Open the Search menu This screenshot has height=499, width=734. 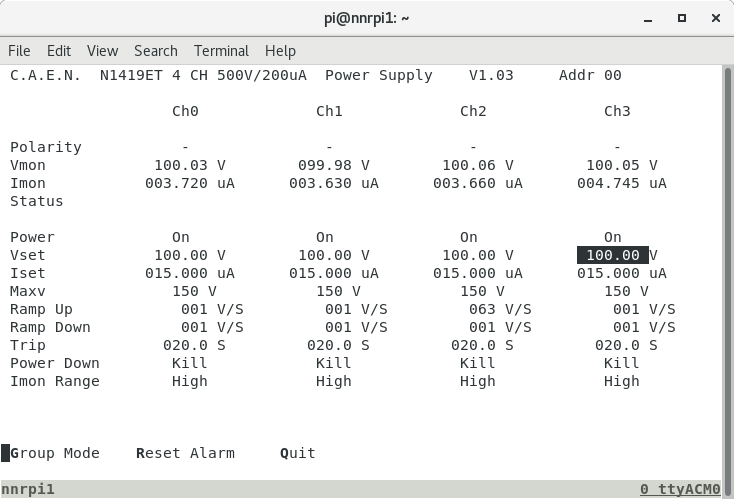tap(155, 51)
